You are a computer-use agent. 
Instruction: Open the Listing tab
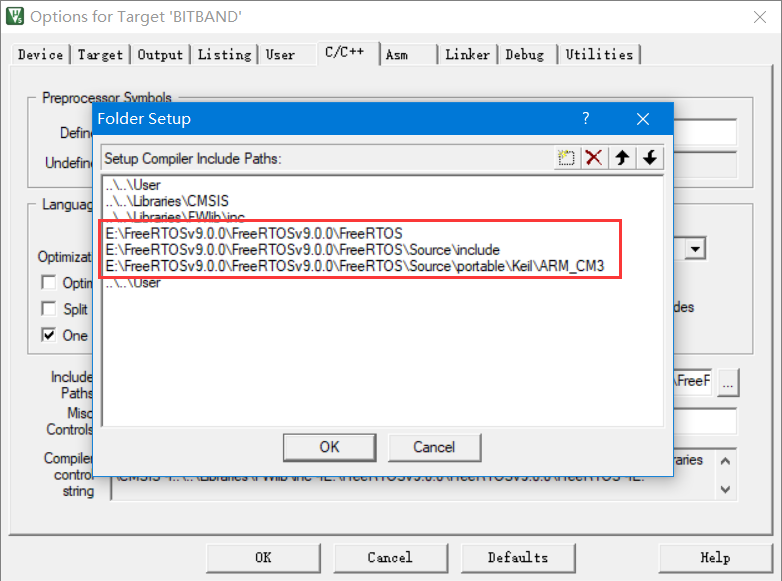224,54
